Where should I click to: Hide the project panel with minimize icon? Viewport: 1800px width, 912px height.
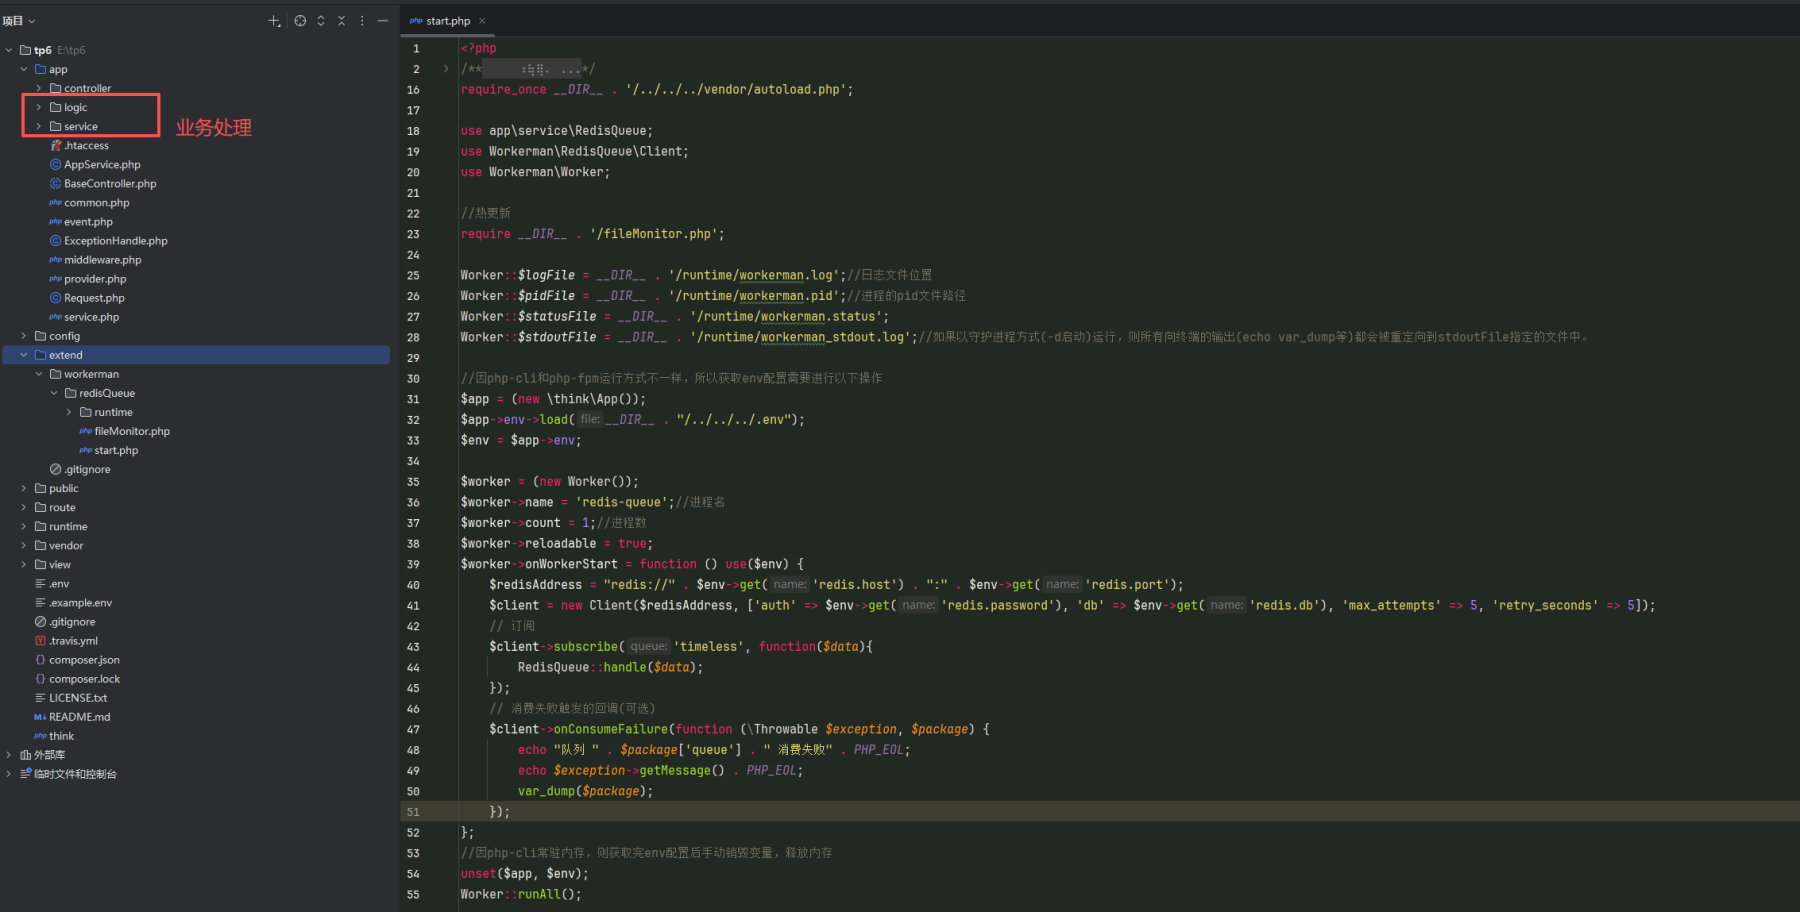(x=382, y=21)
